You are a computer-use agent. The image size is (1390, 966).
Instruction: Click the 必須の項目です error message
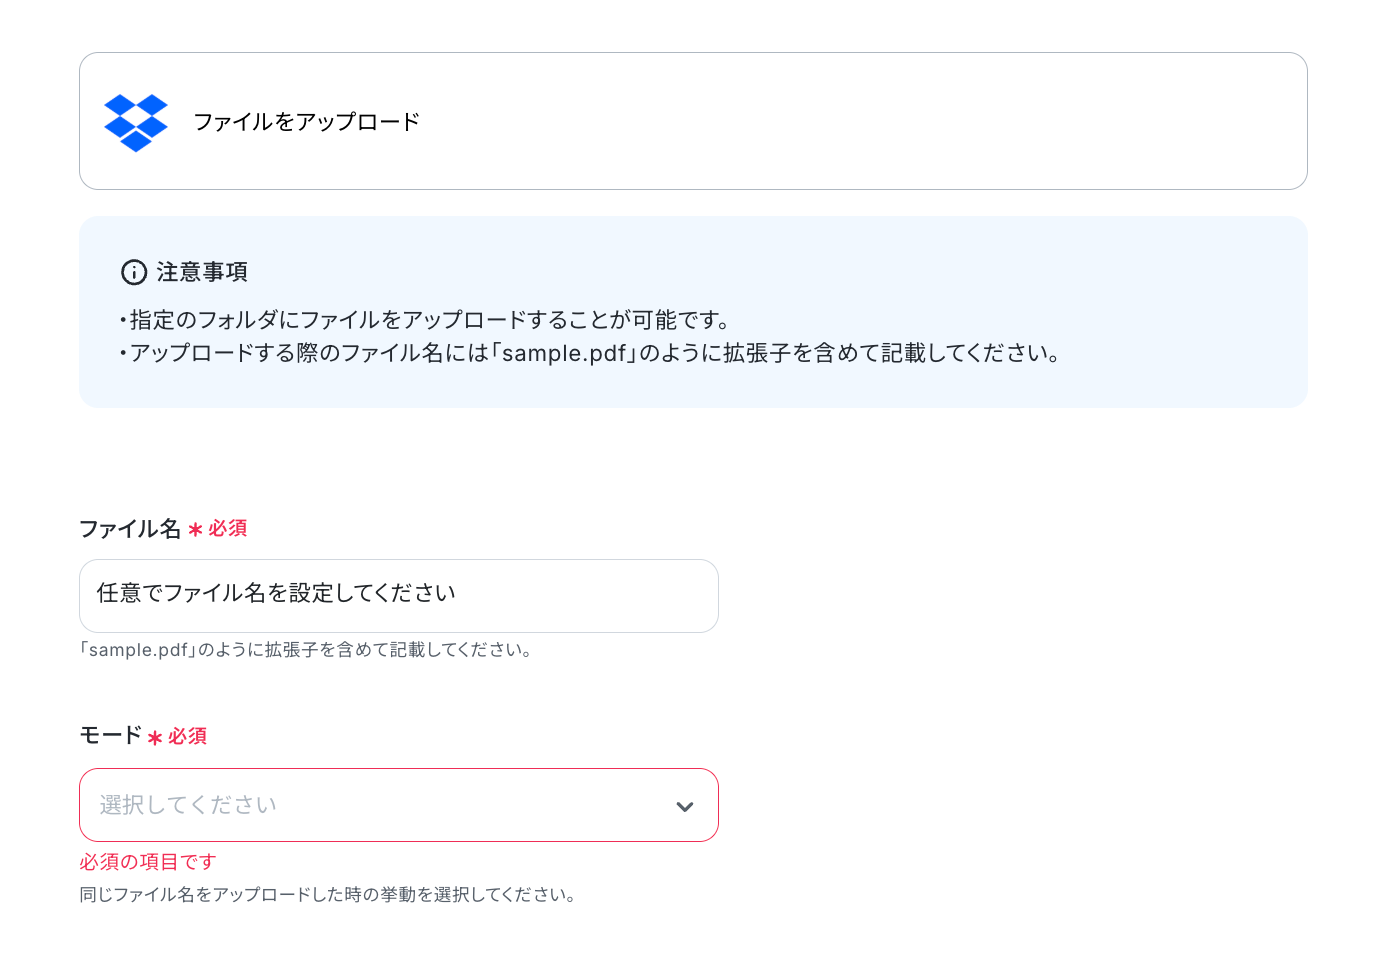pos(148,862)
